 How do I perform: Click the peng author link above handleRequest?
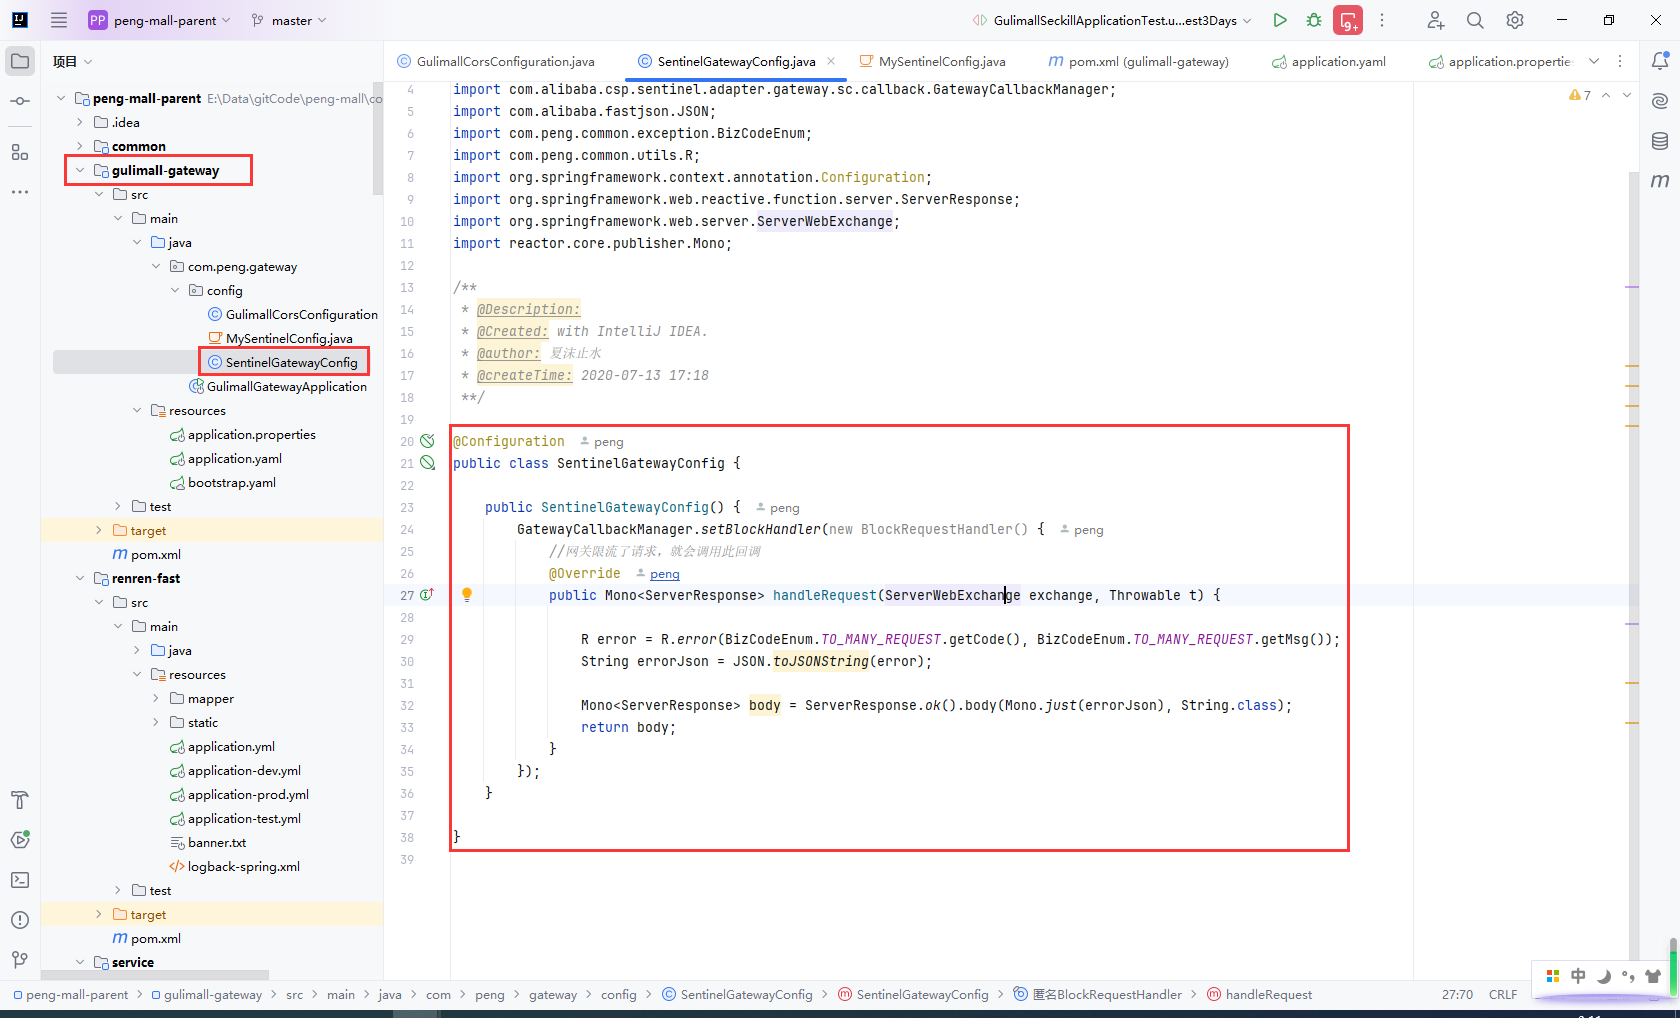point(664,574)
